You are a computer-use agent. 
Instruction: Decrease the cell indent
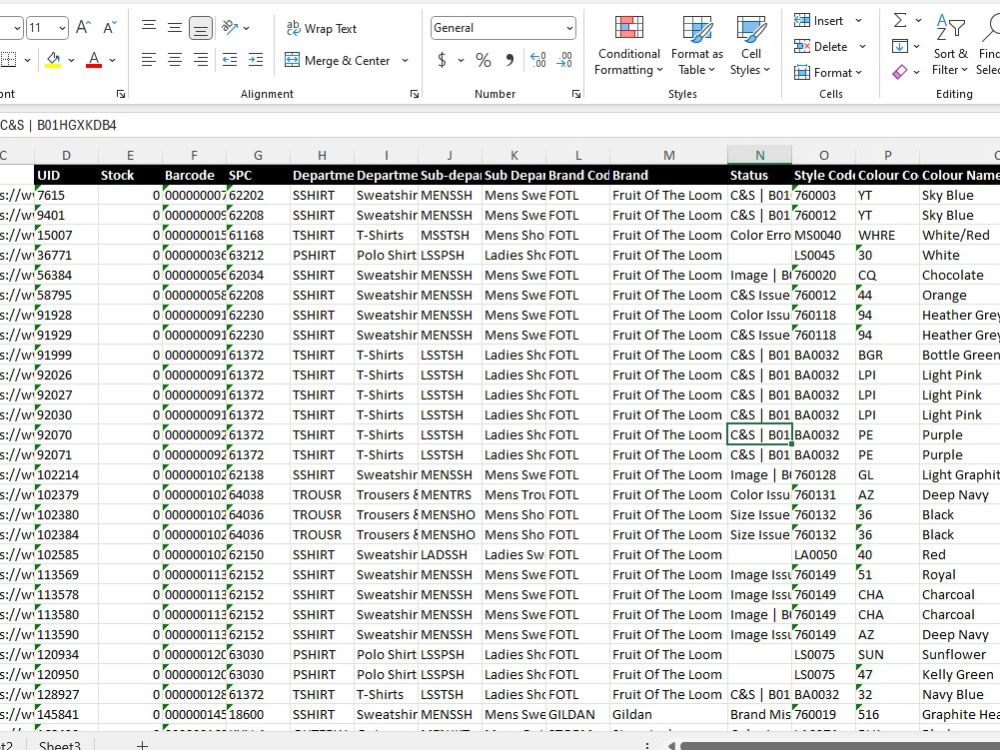pyautogui.click(x=230, y=60)
